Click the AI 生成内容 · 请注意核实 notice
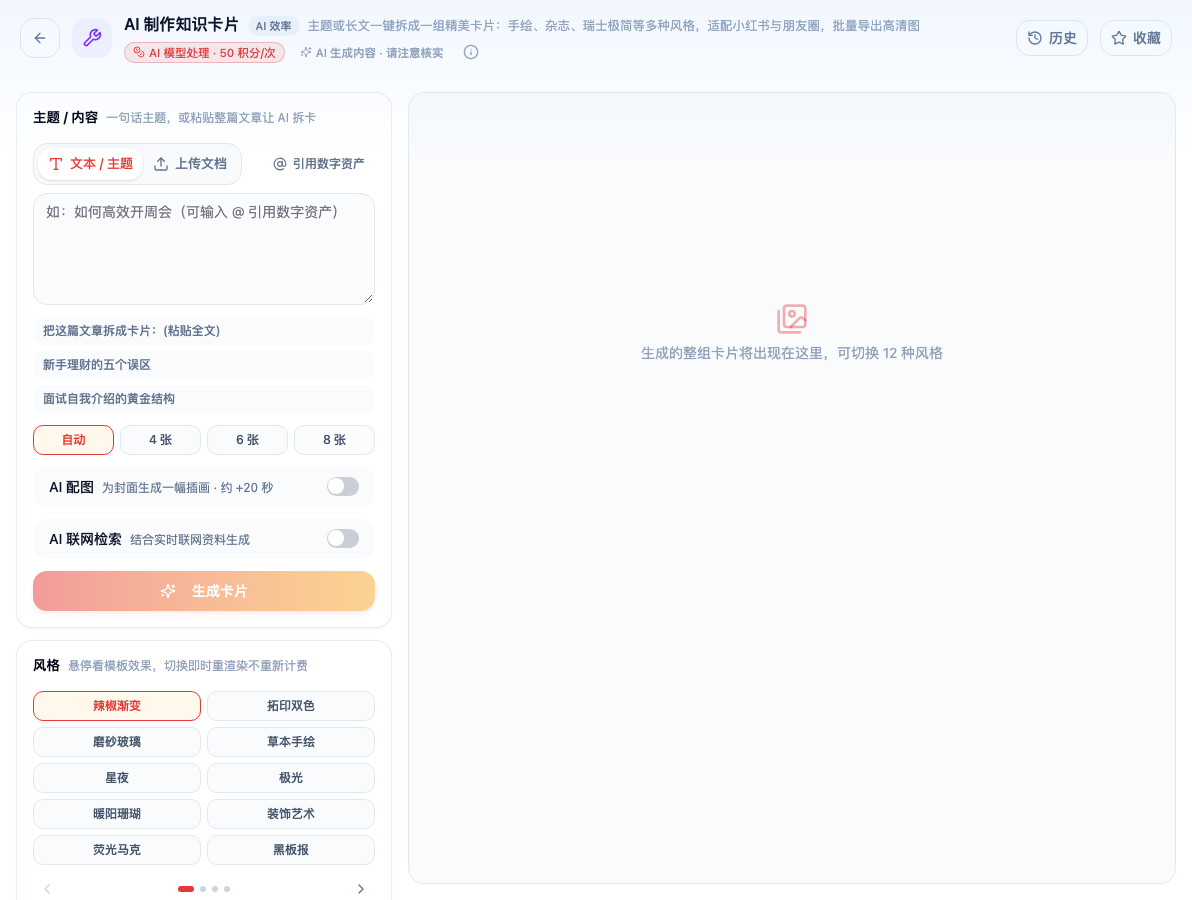The image size is (1192, 900). point(372,52)
